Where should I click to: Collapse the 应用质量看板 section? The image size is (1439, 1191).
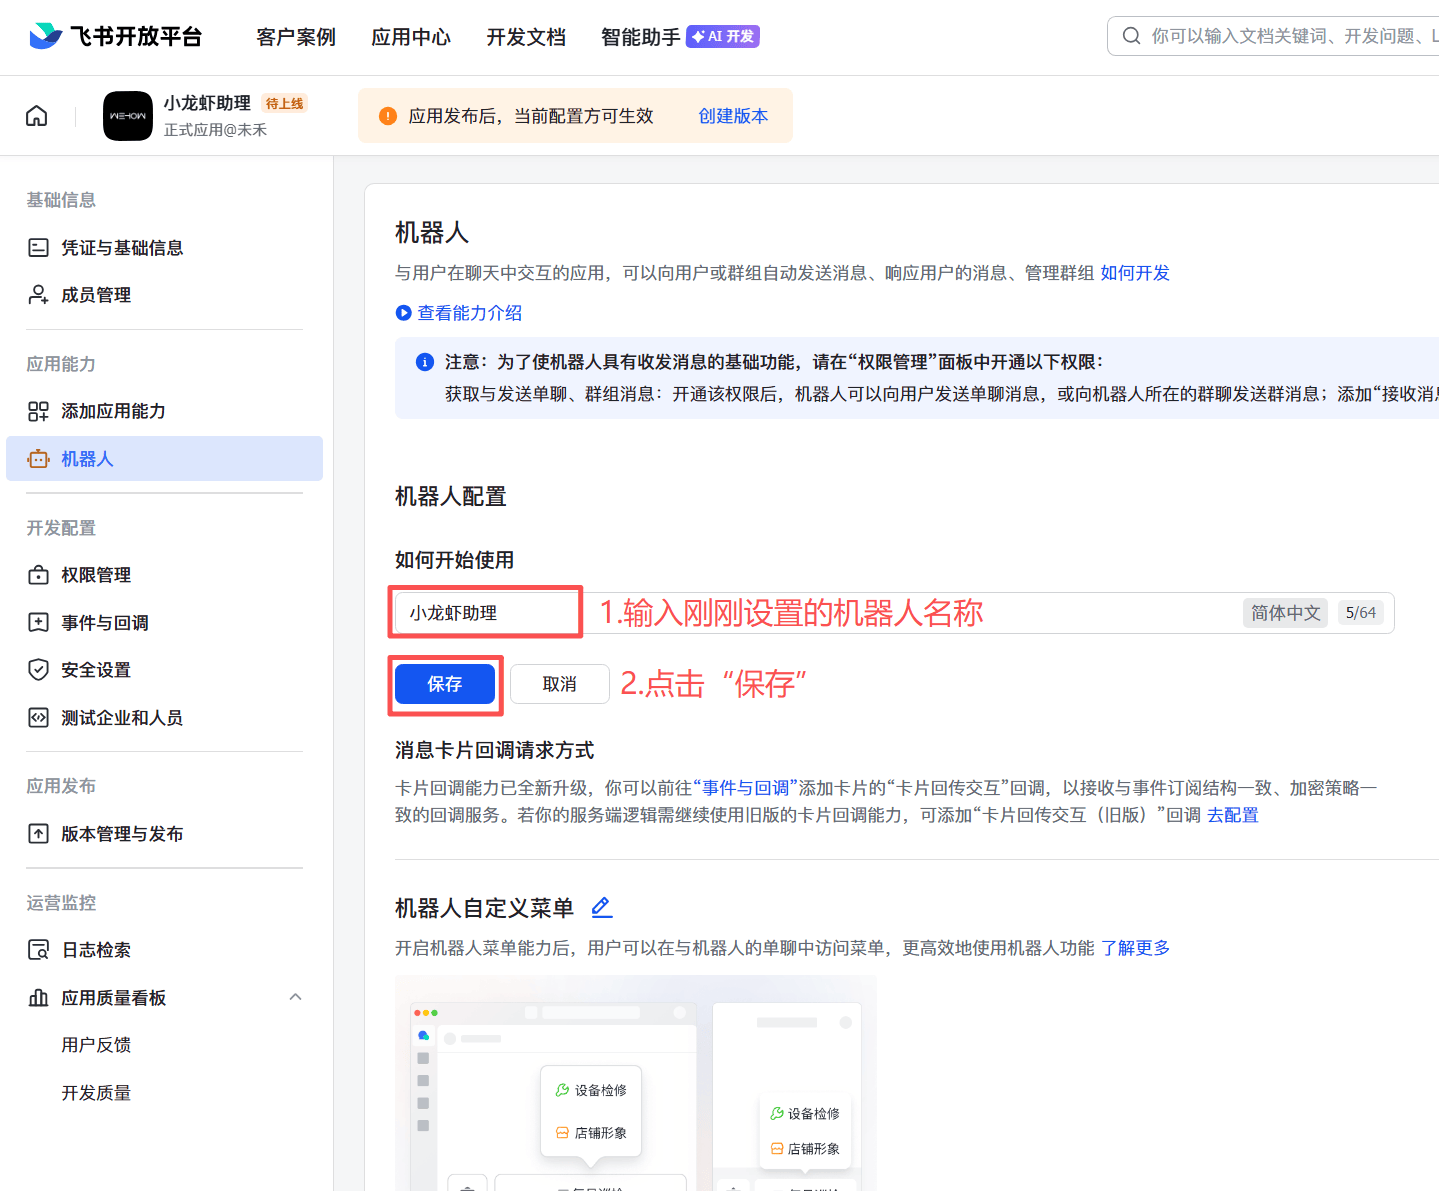pos(295,997)
